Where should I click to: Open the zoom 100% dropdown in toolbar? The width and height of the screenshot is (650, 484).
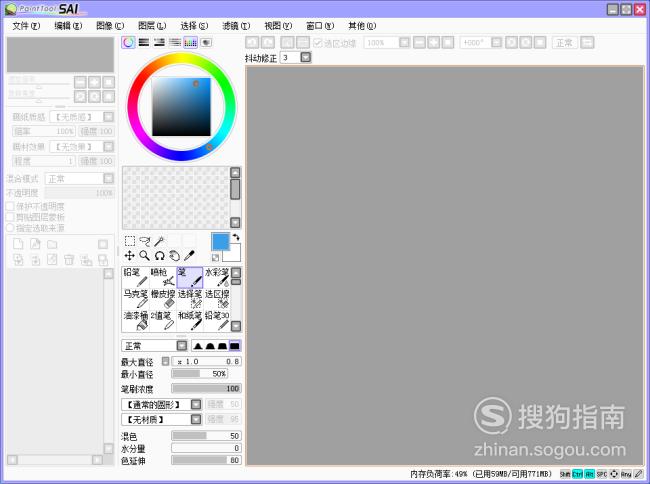coord(405,43)
